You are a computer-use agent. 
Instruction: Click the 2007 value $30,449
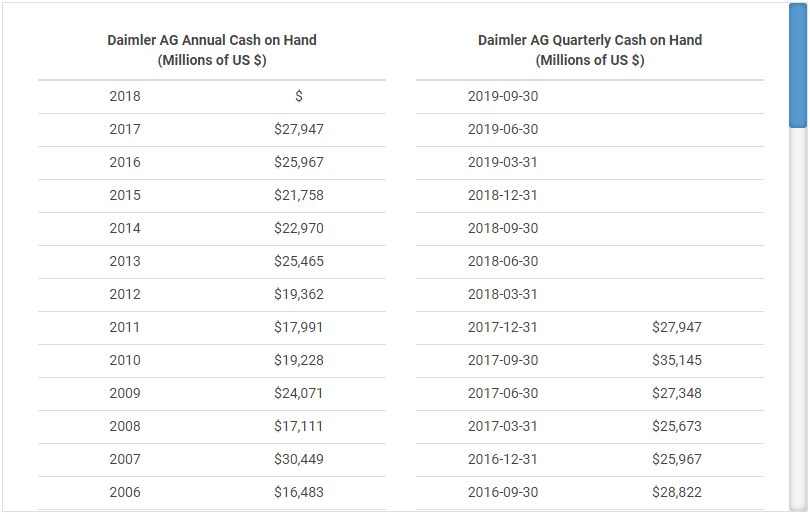coord(299,459)
